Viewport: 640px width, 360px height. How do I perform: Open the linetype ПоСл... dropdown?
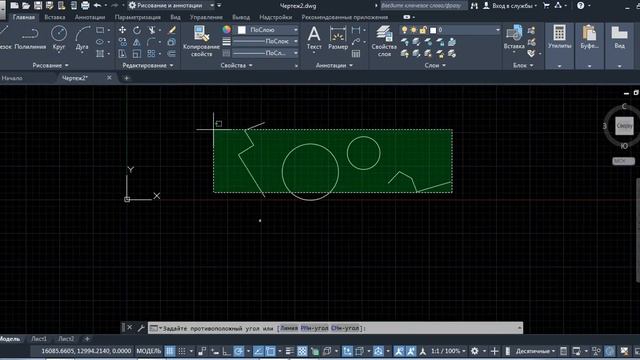(x=265, y=53)
